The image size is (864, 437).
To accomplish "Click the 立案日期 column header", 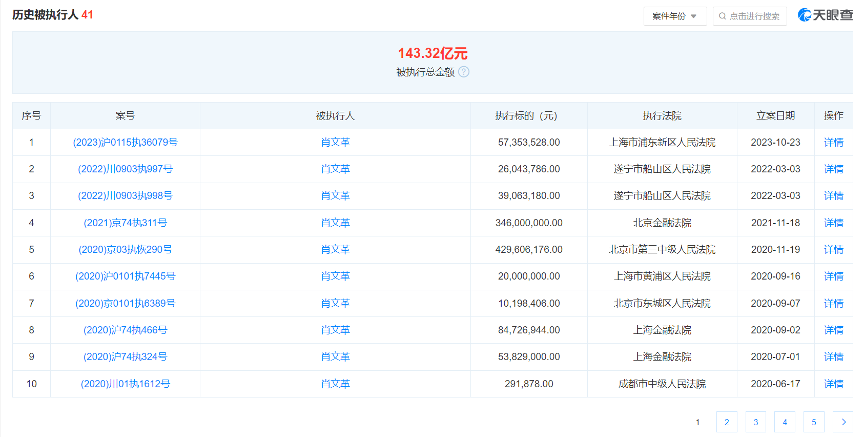I will pyautogui.click(x=775, y=116).
